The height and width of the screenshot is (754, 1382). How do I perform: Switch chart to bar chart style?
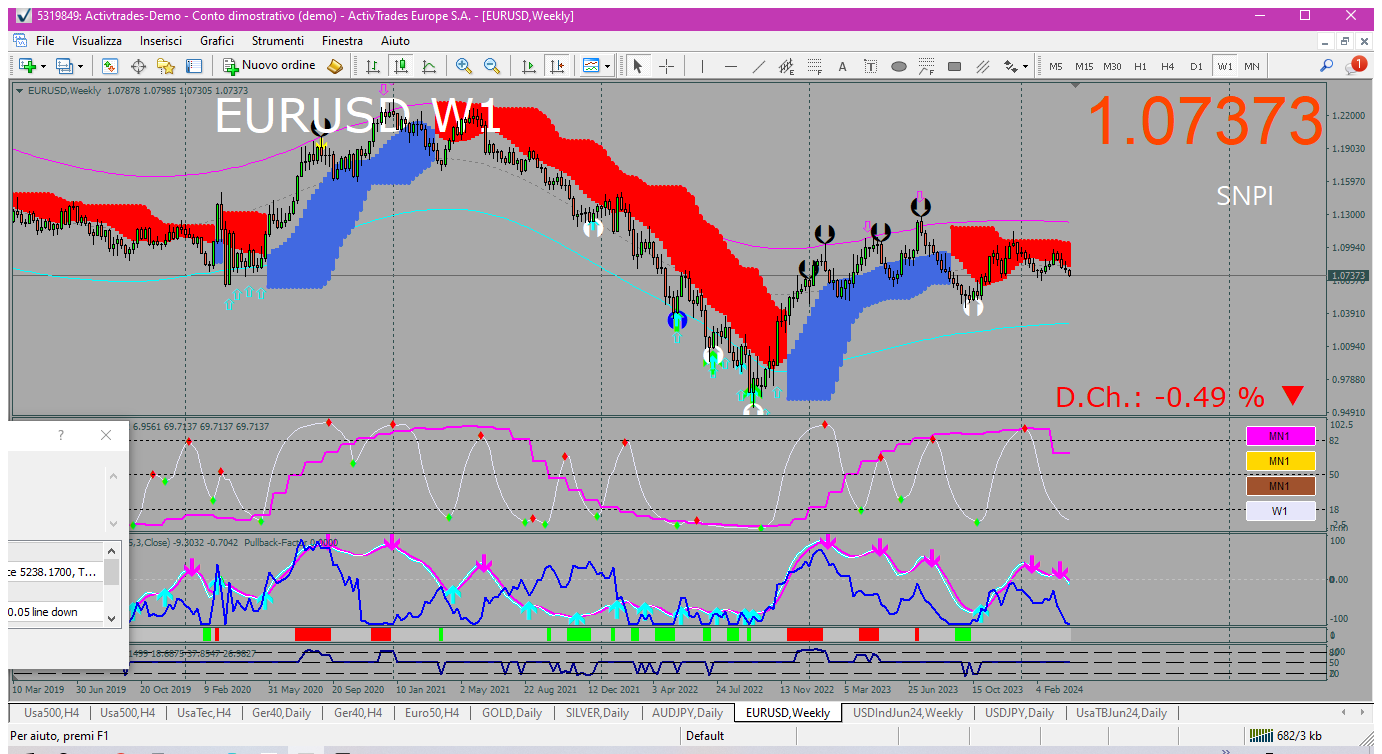tap(373, 66)
